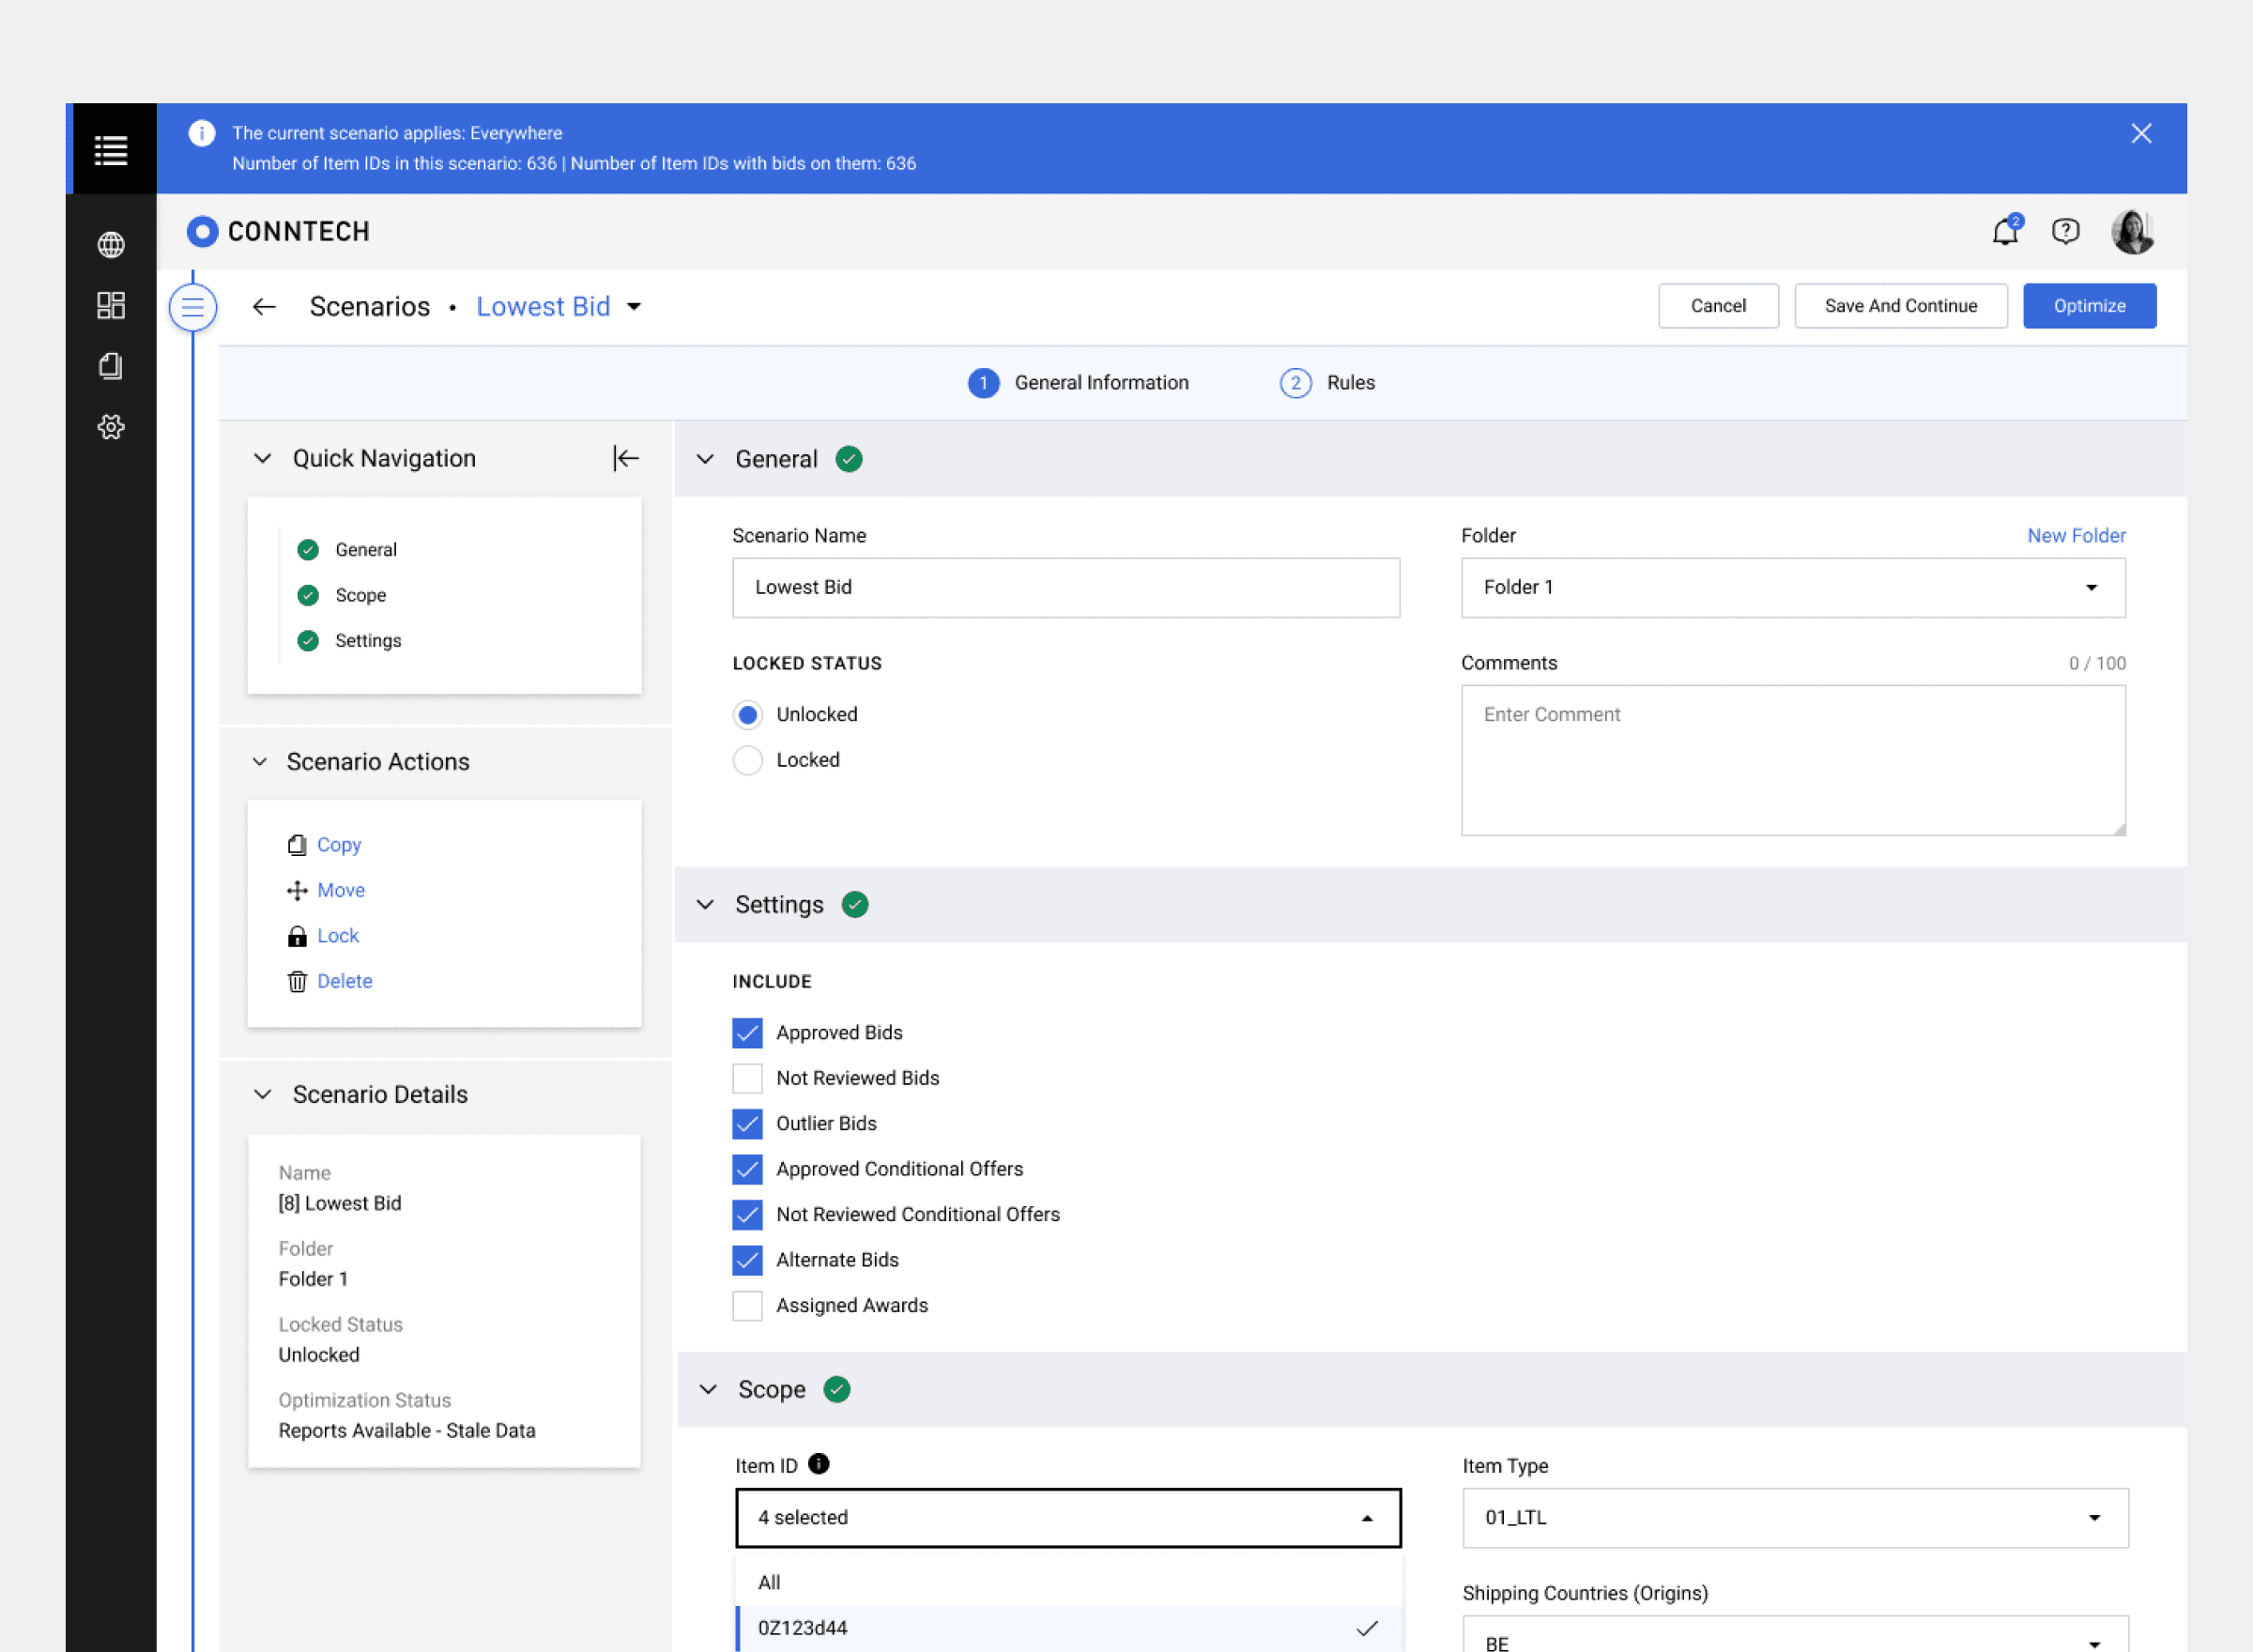Collapse the Settings section
The width and height of the screenshot is (2253, 1652).
point(705,905)
